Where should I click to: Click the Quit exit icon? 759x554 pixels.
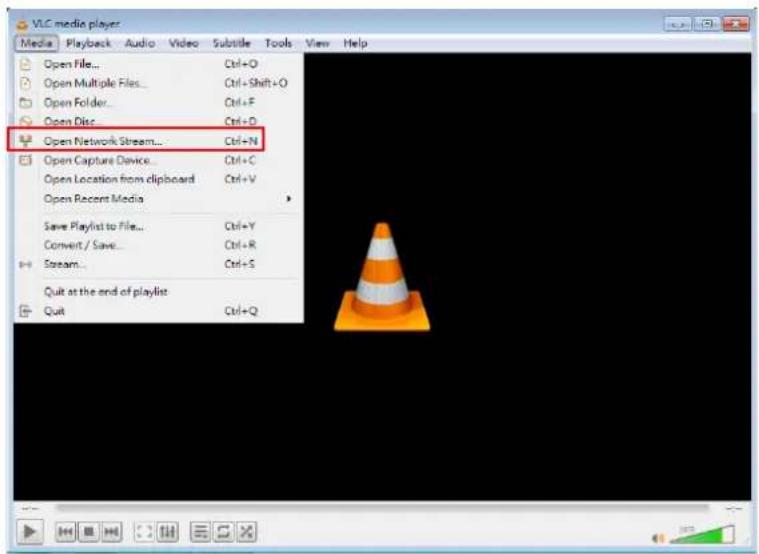25,311
